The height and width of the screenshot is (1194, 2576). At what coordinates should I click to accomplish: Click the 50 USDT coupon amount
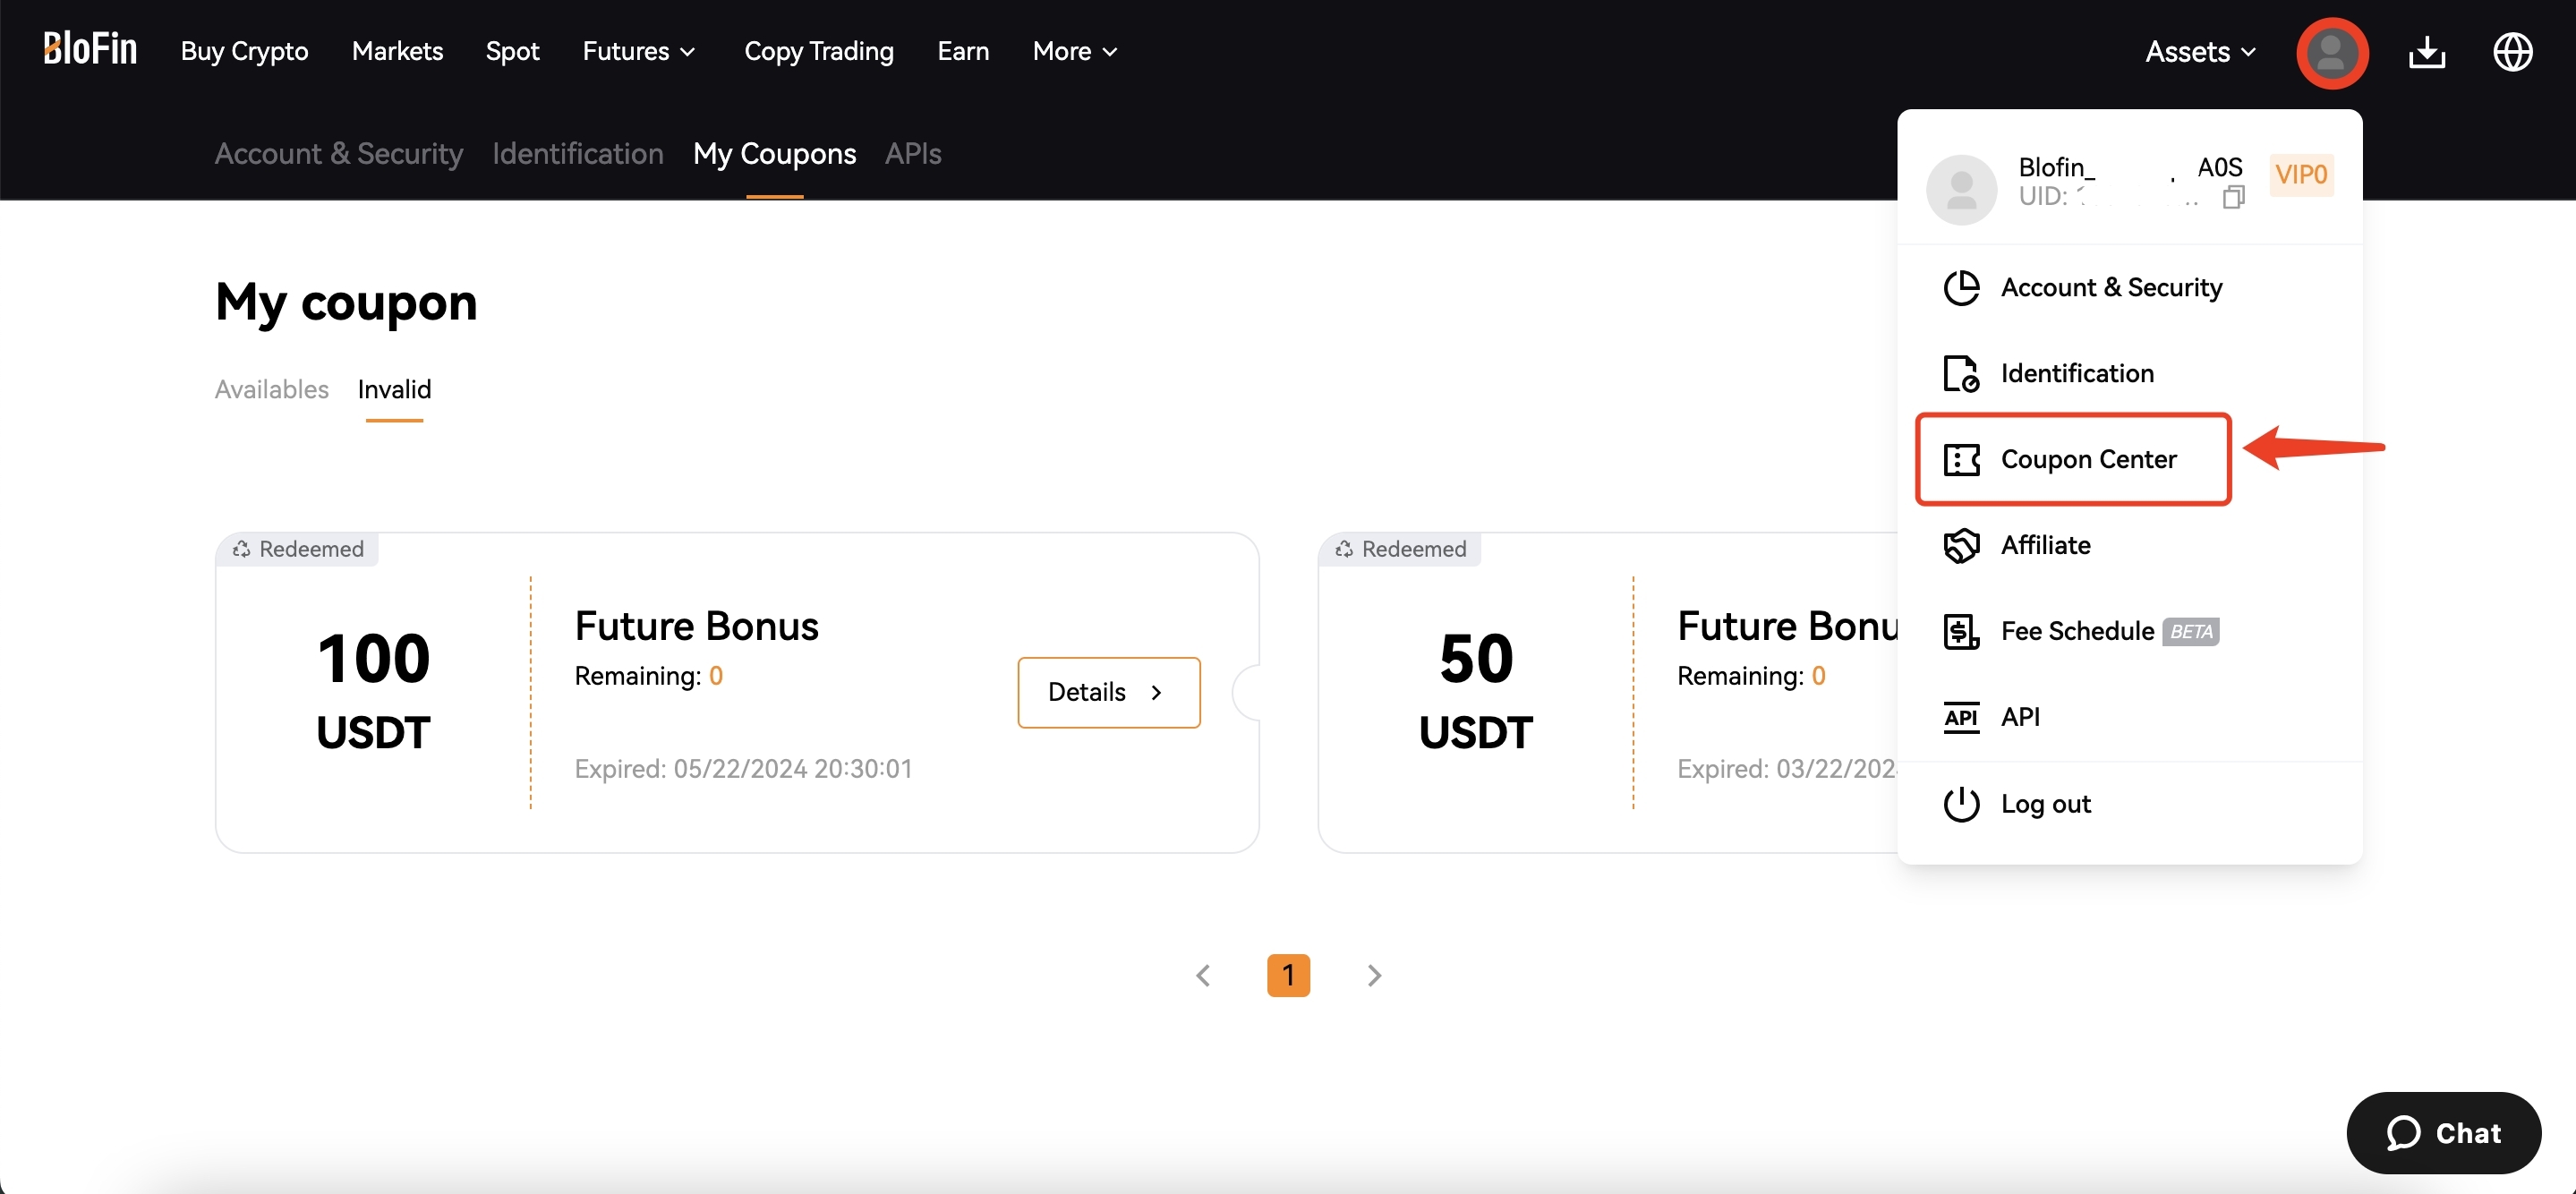tap(1475, 690)
